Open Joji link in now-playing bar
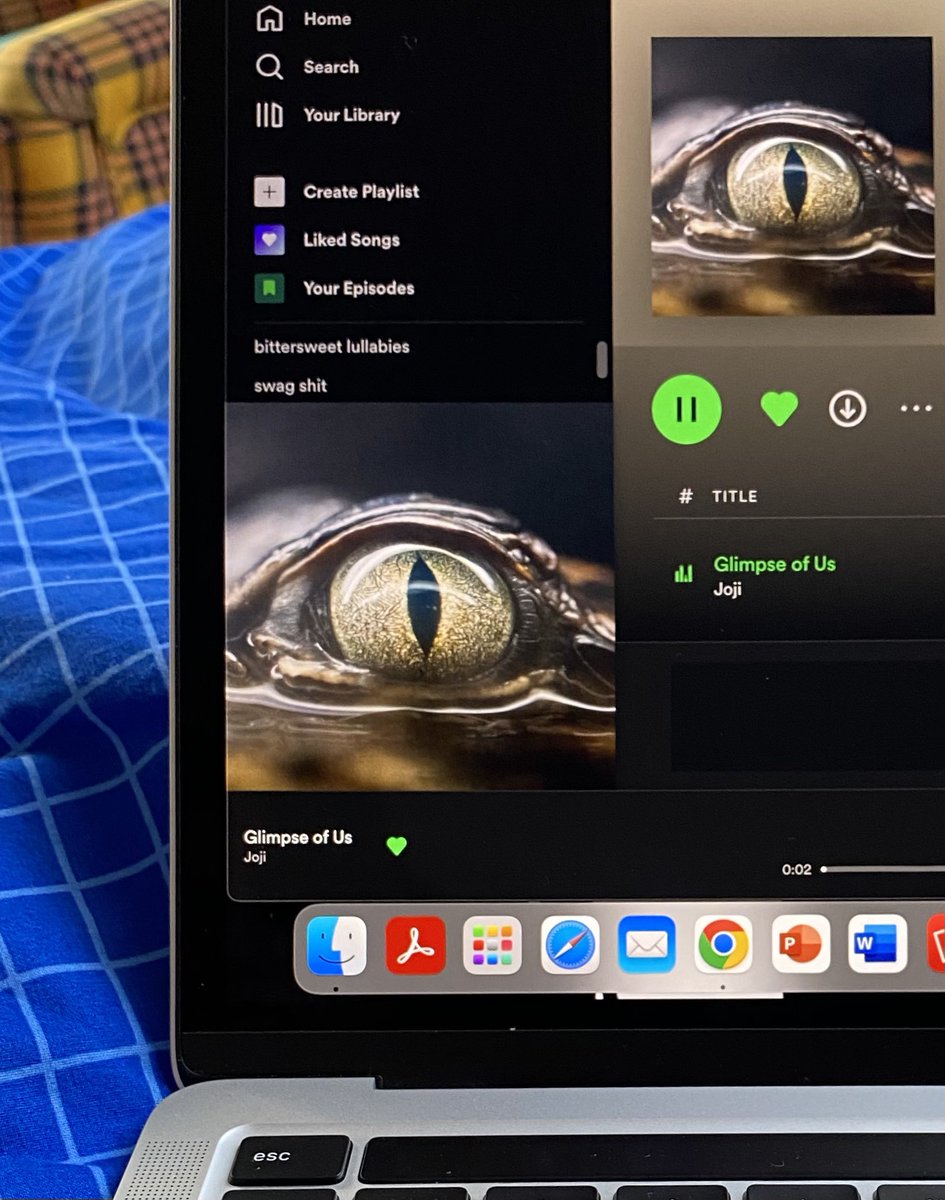945x1200 pixels. point(255,857)
